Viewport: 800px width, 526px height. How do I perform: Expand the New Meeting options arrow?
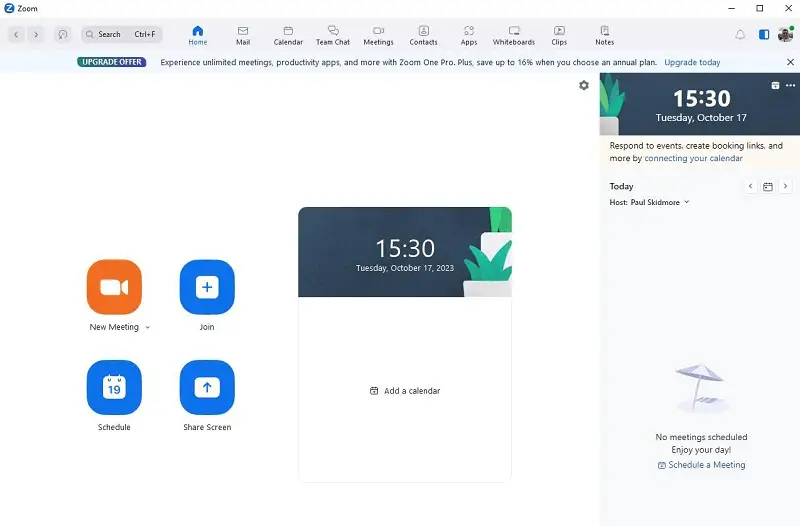147,328
